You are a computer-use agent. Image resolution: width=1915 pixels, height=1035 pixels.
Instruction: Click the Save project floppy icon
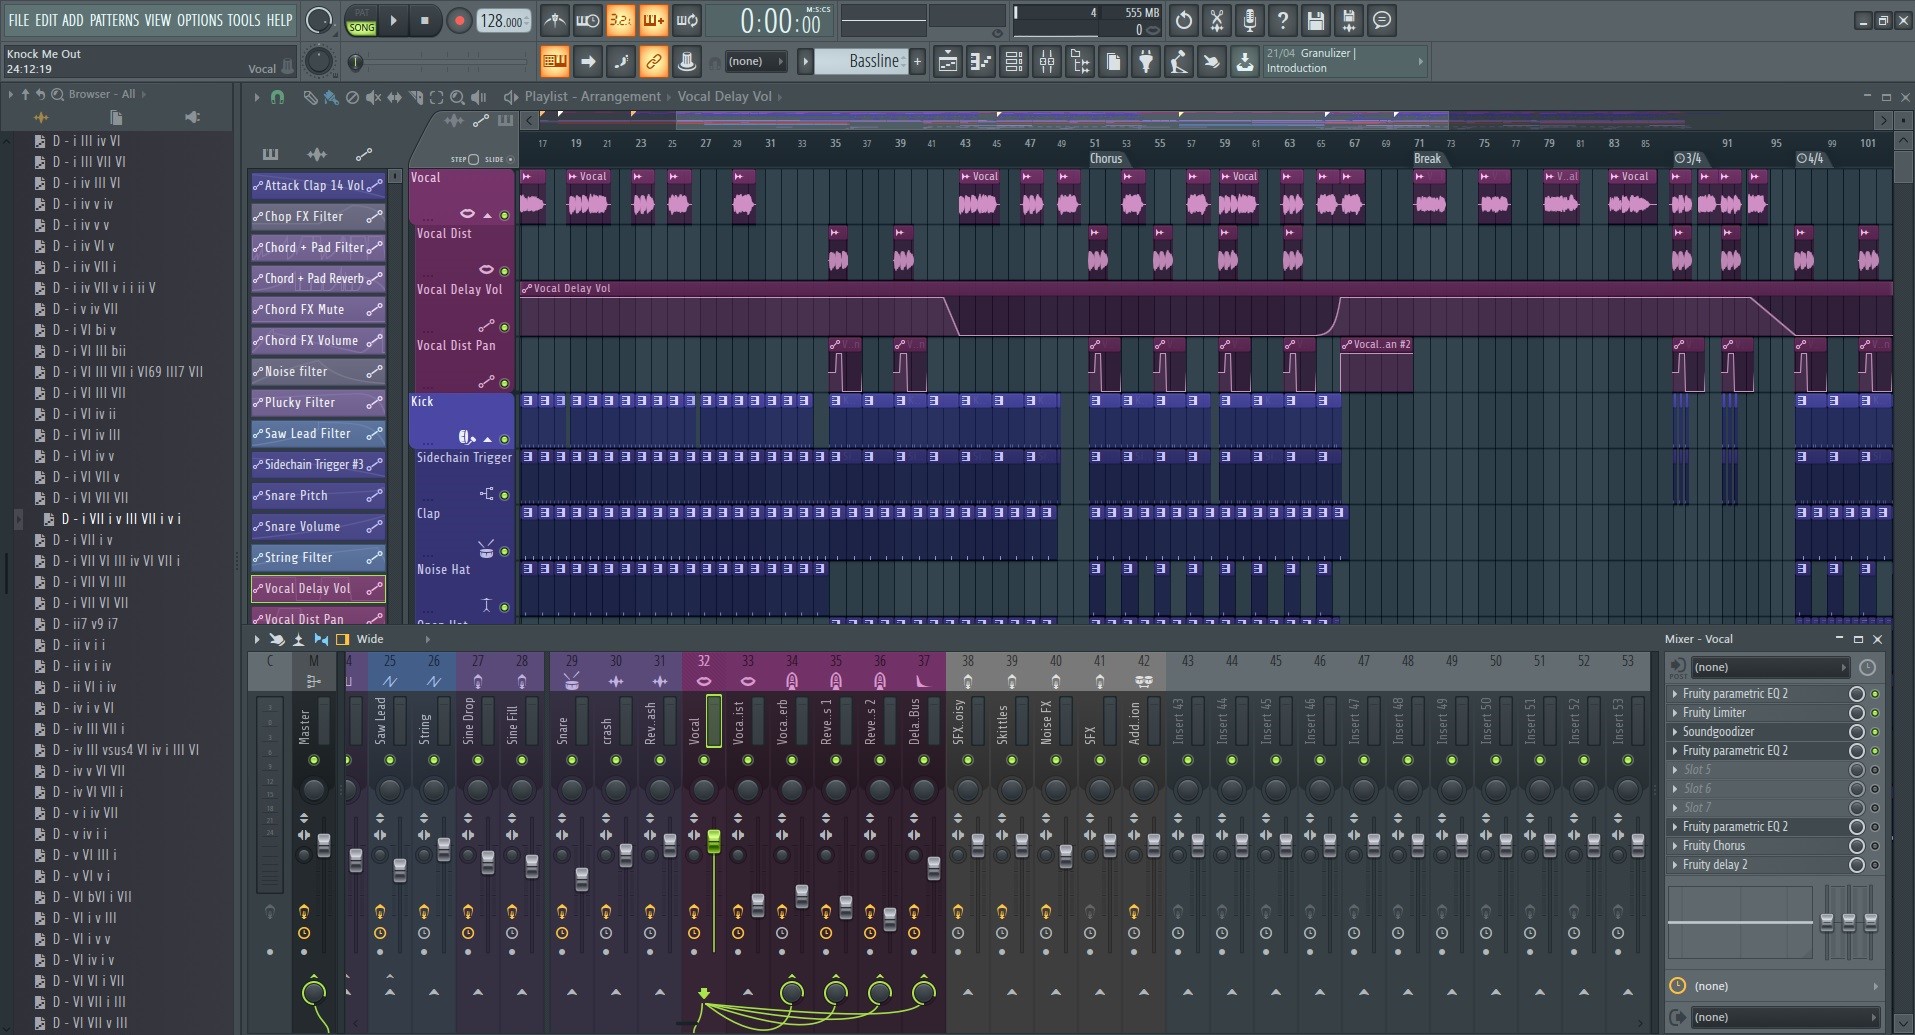(x=1316, y=20)
